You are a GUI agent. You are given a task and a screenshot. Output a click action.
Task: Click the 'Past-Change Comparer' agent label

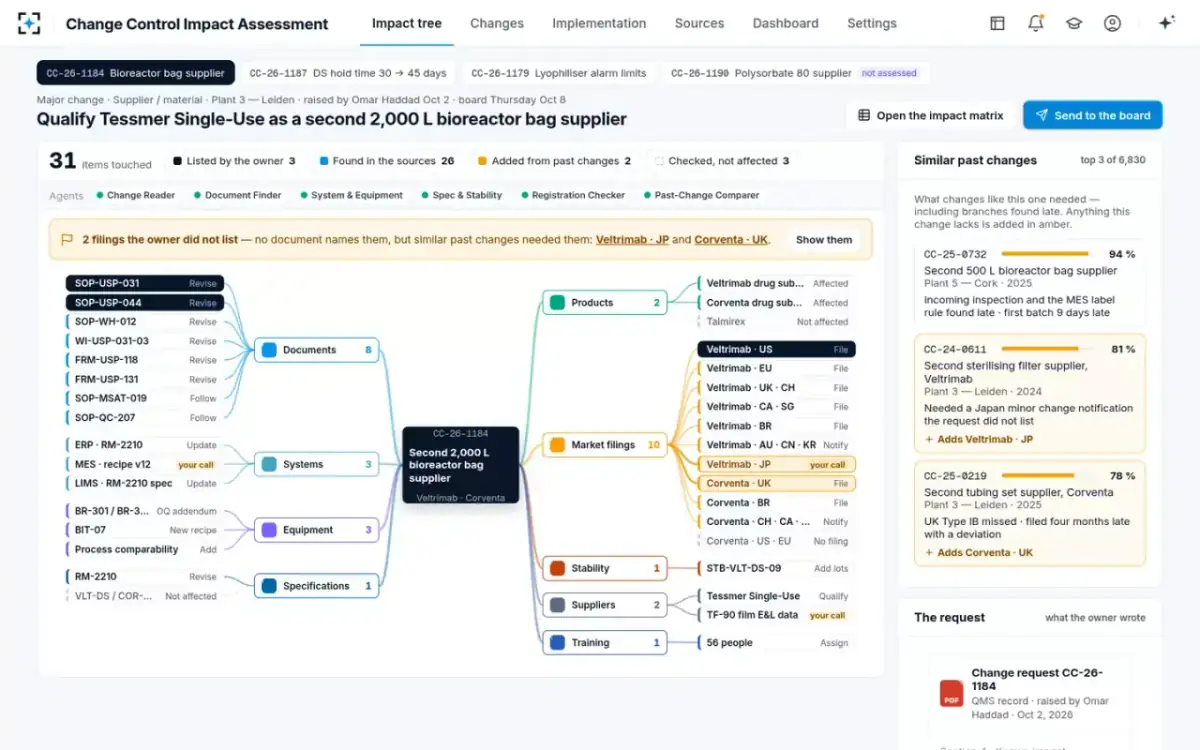(706, 195)
